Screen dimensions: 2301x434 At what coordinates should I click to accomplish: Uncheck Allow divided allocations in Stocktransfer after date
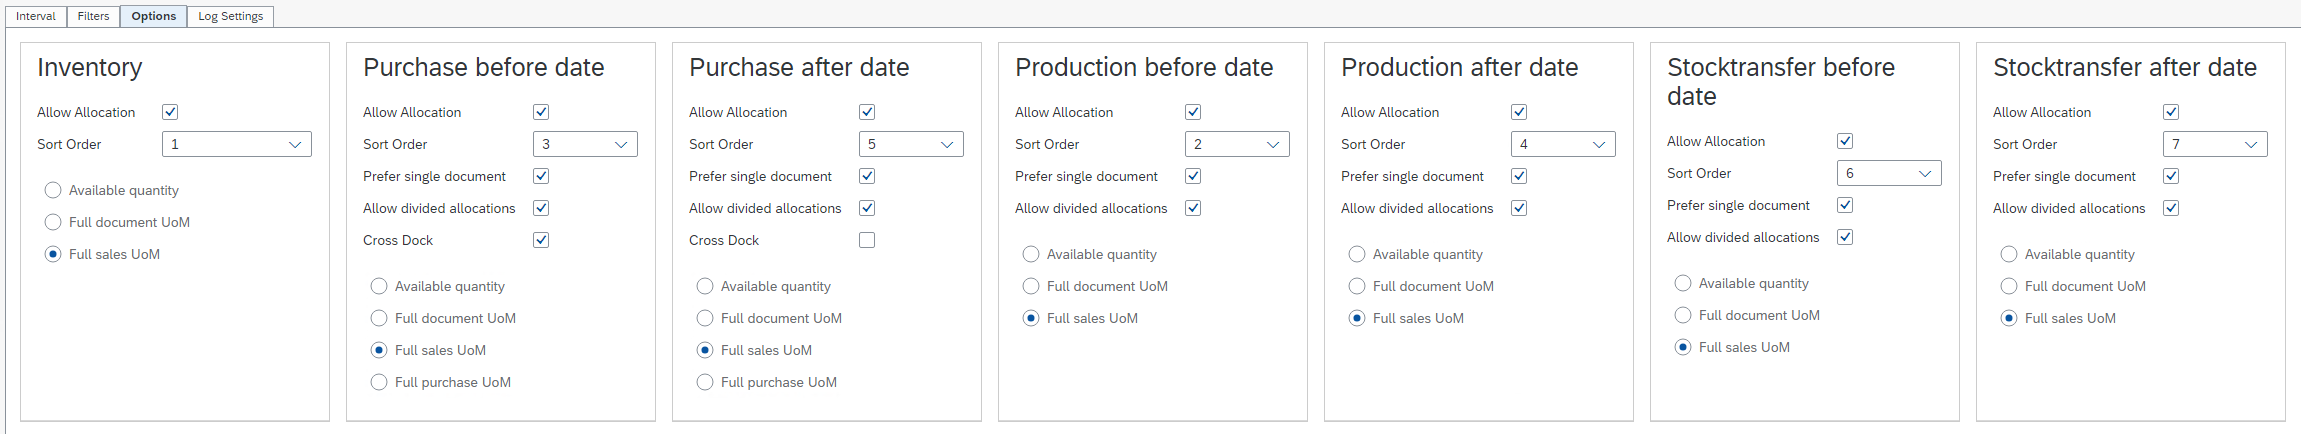click(2171, 208)
